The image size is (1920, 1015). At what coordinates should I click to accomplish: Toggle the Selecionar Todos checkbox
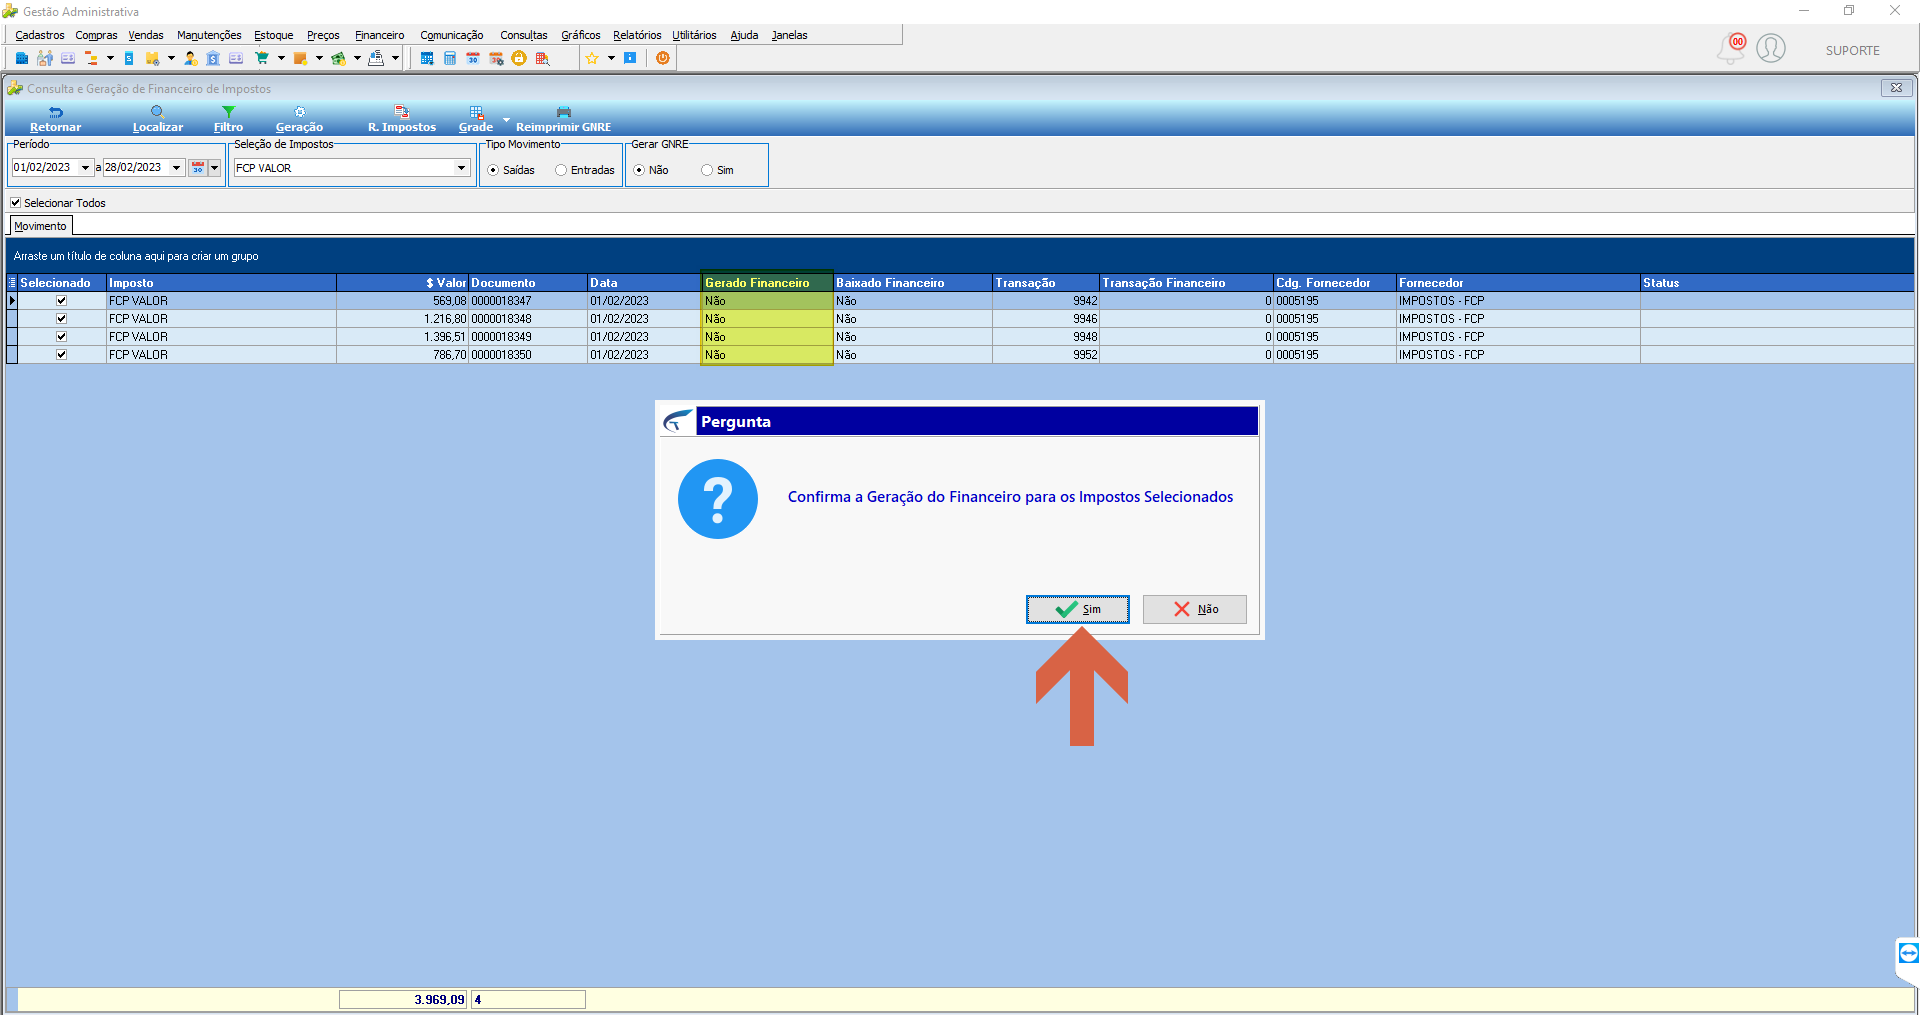point(16,203)
